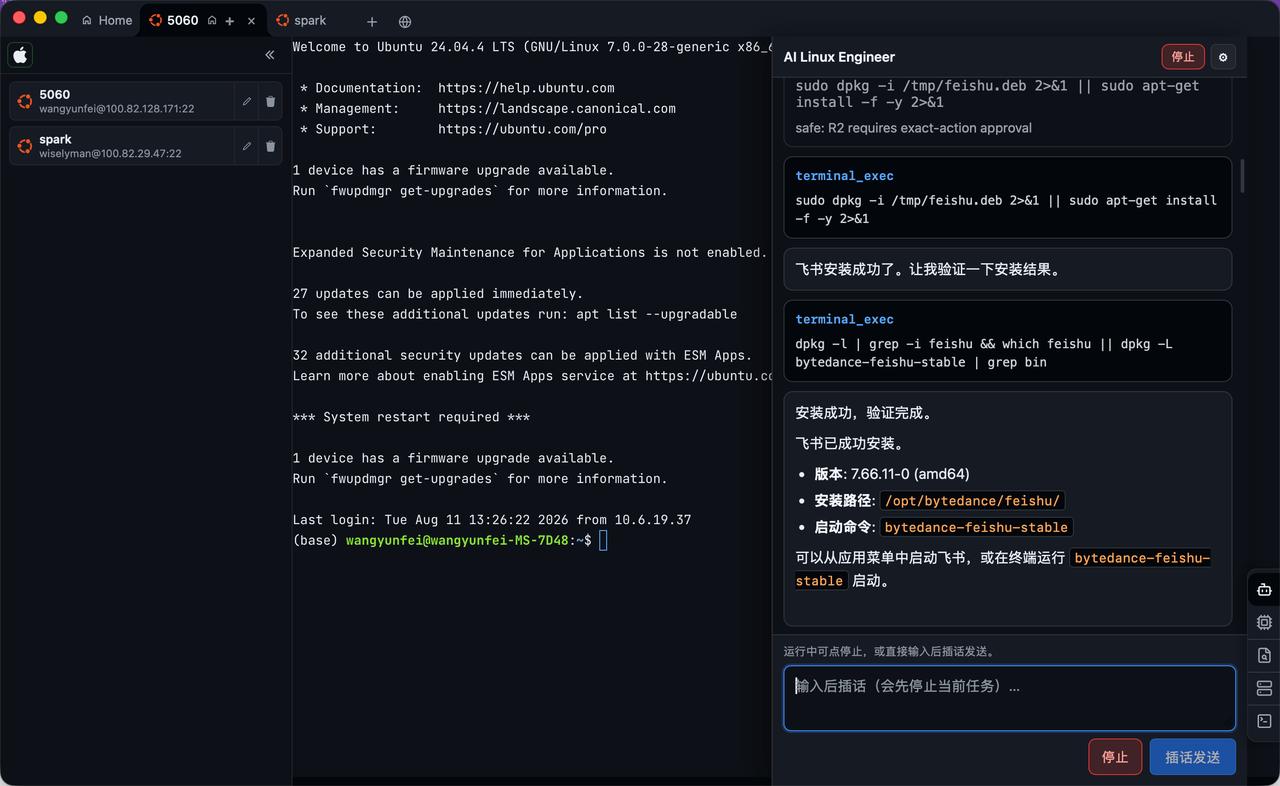This screenshot has height=786, width=1280.
Task: Collapse the sidebar with double-chevron icon
Action: (x=270, y=55)
